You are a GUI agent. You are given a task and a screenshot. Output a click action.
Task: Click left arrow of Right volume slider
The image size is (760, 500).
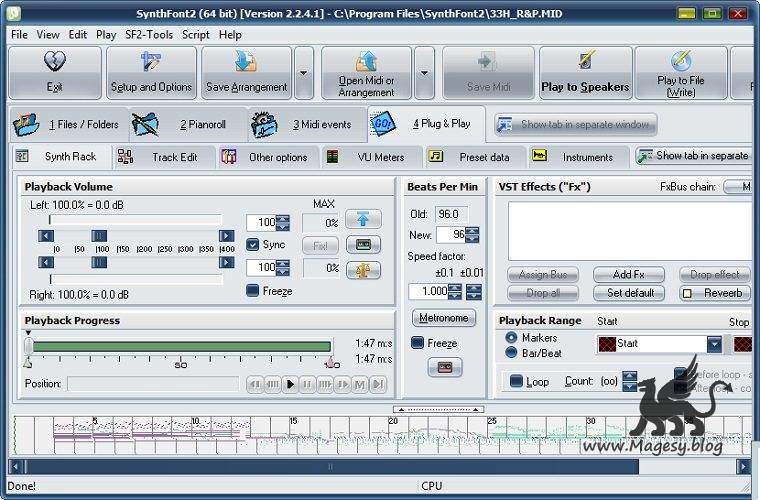[46, 263]
